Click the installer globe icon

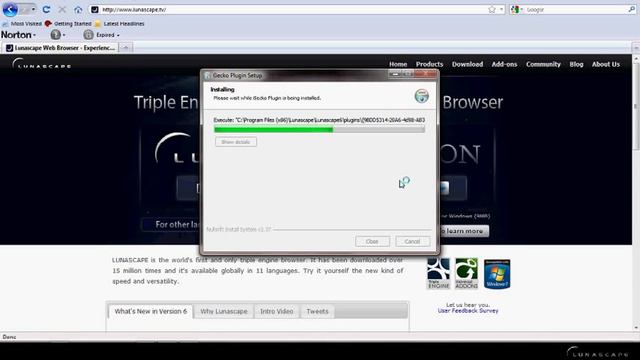pos(422,96)
